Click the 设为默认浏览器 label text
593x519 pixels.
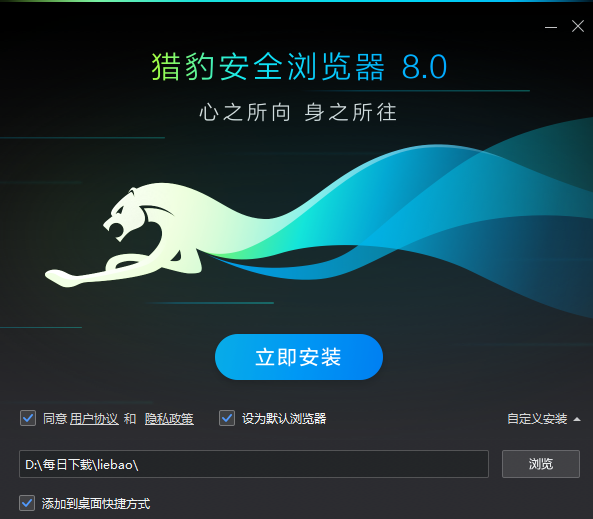[284, 419]
